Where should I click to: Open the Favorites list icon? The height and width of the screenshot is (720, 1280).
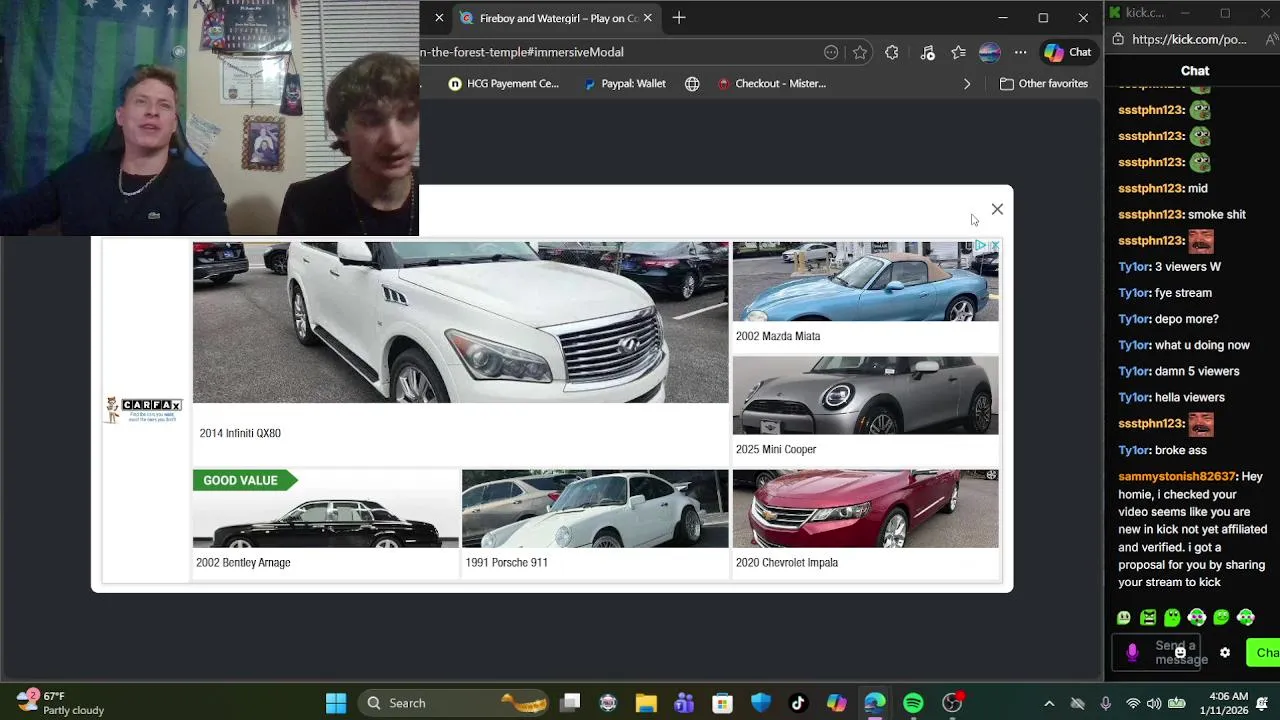click(x=958, y=52)
